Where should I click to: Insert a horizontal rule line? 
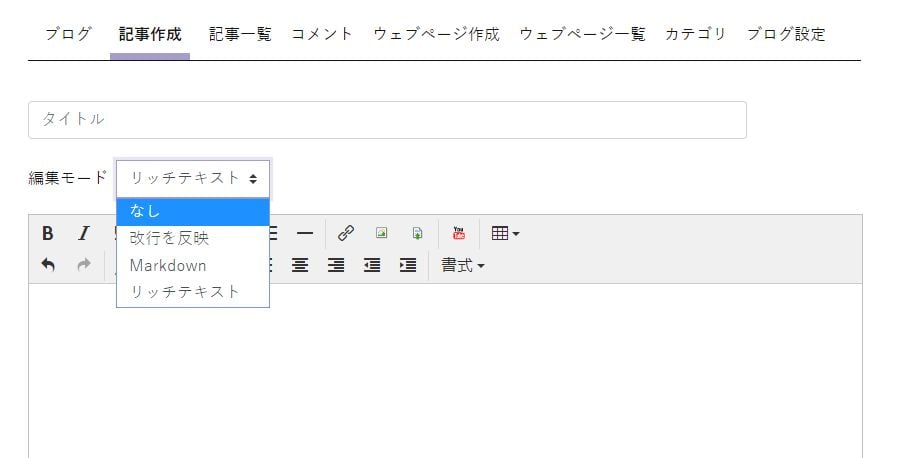coord(305,233)
